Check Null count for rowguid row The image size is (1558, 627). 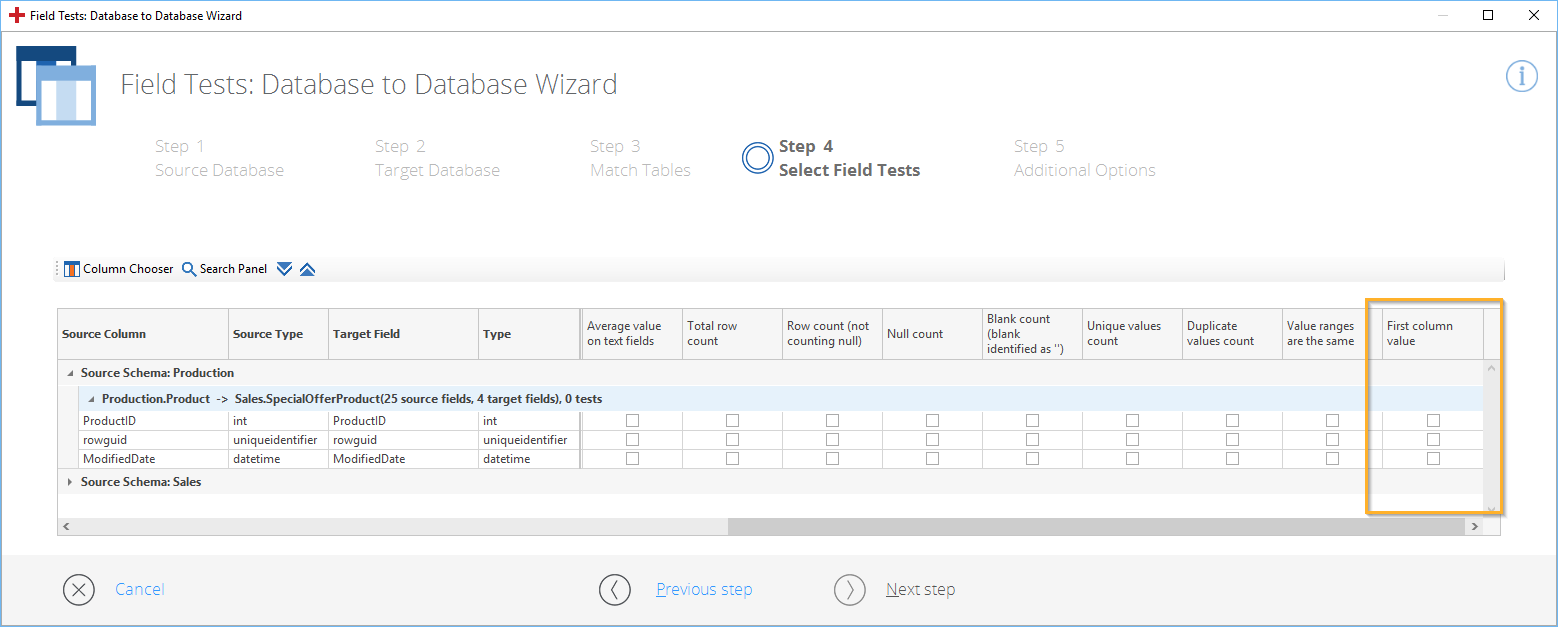[932, 440]
